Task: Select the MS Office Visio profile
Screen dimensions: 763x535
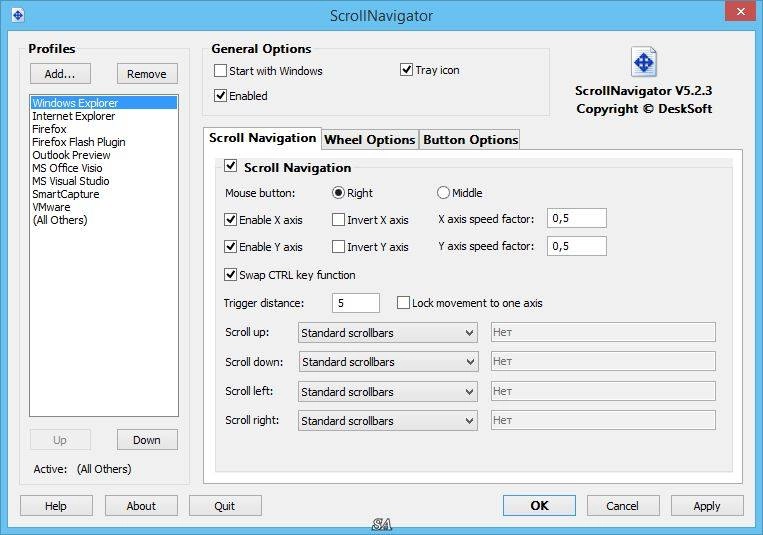Action: click(104, 168)
